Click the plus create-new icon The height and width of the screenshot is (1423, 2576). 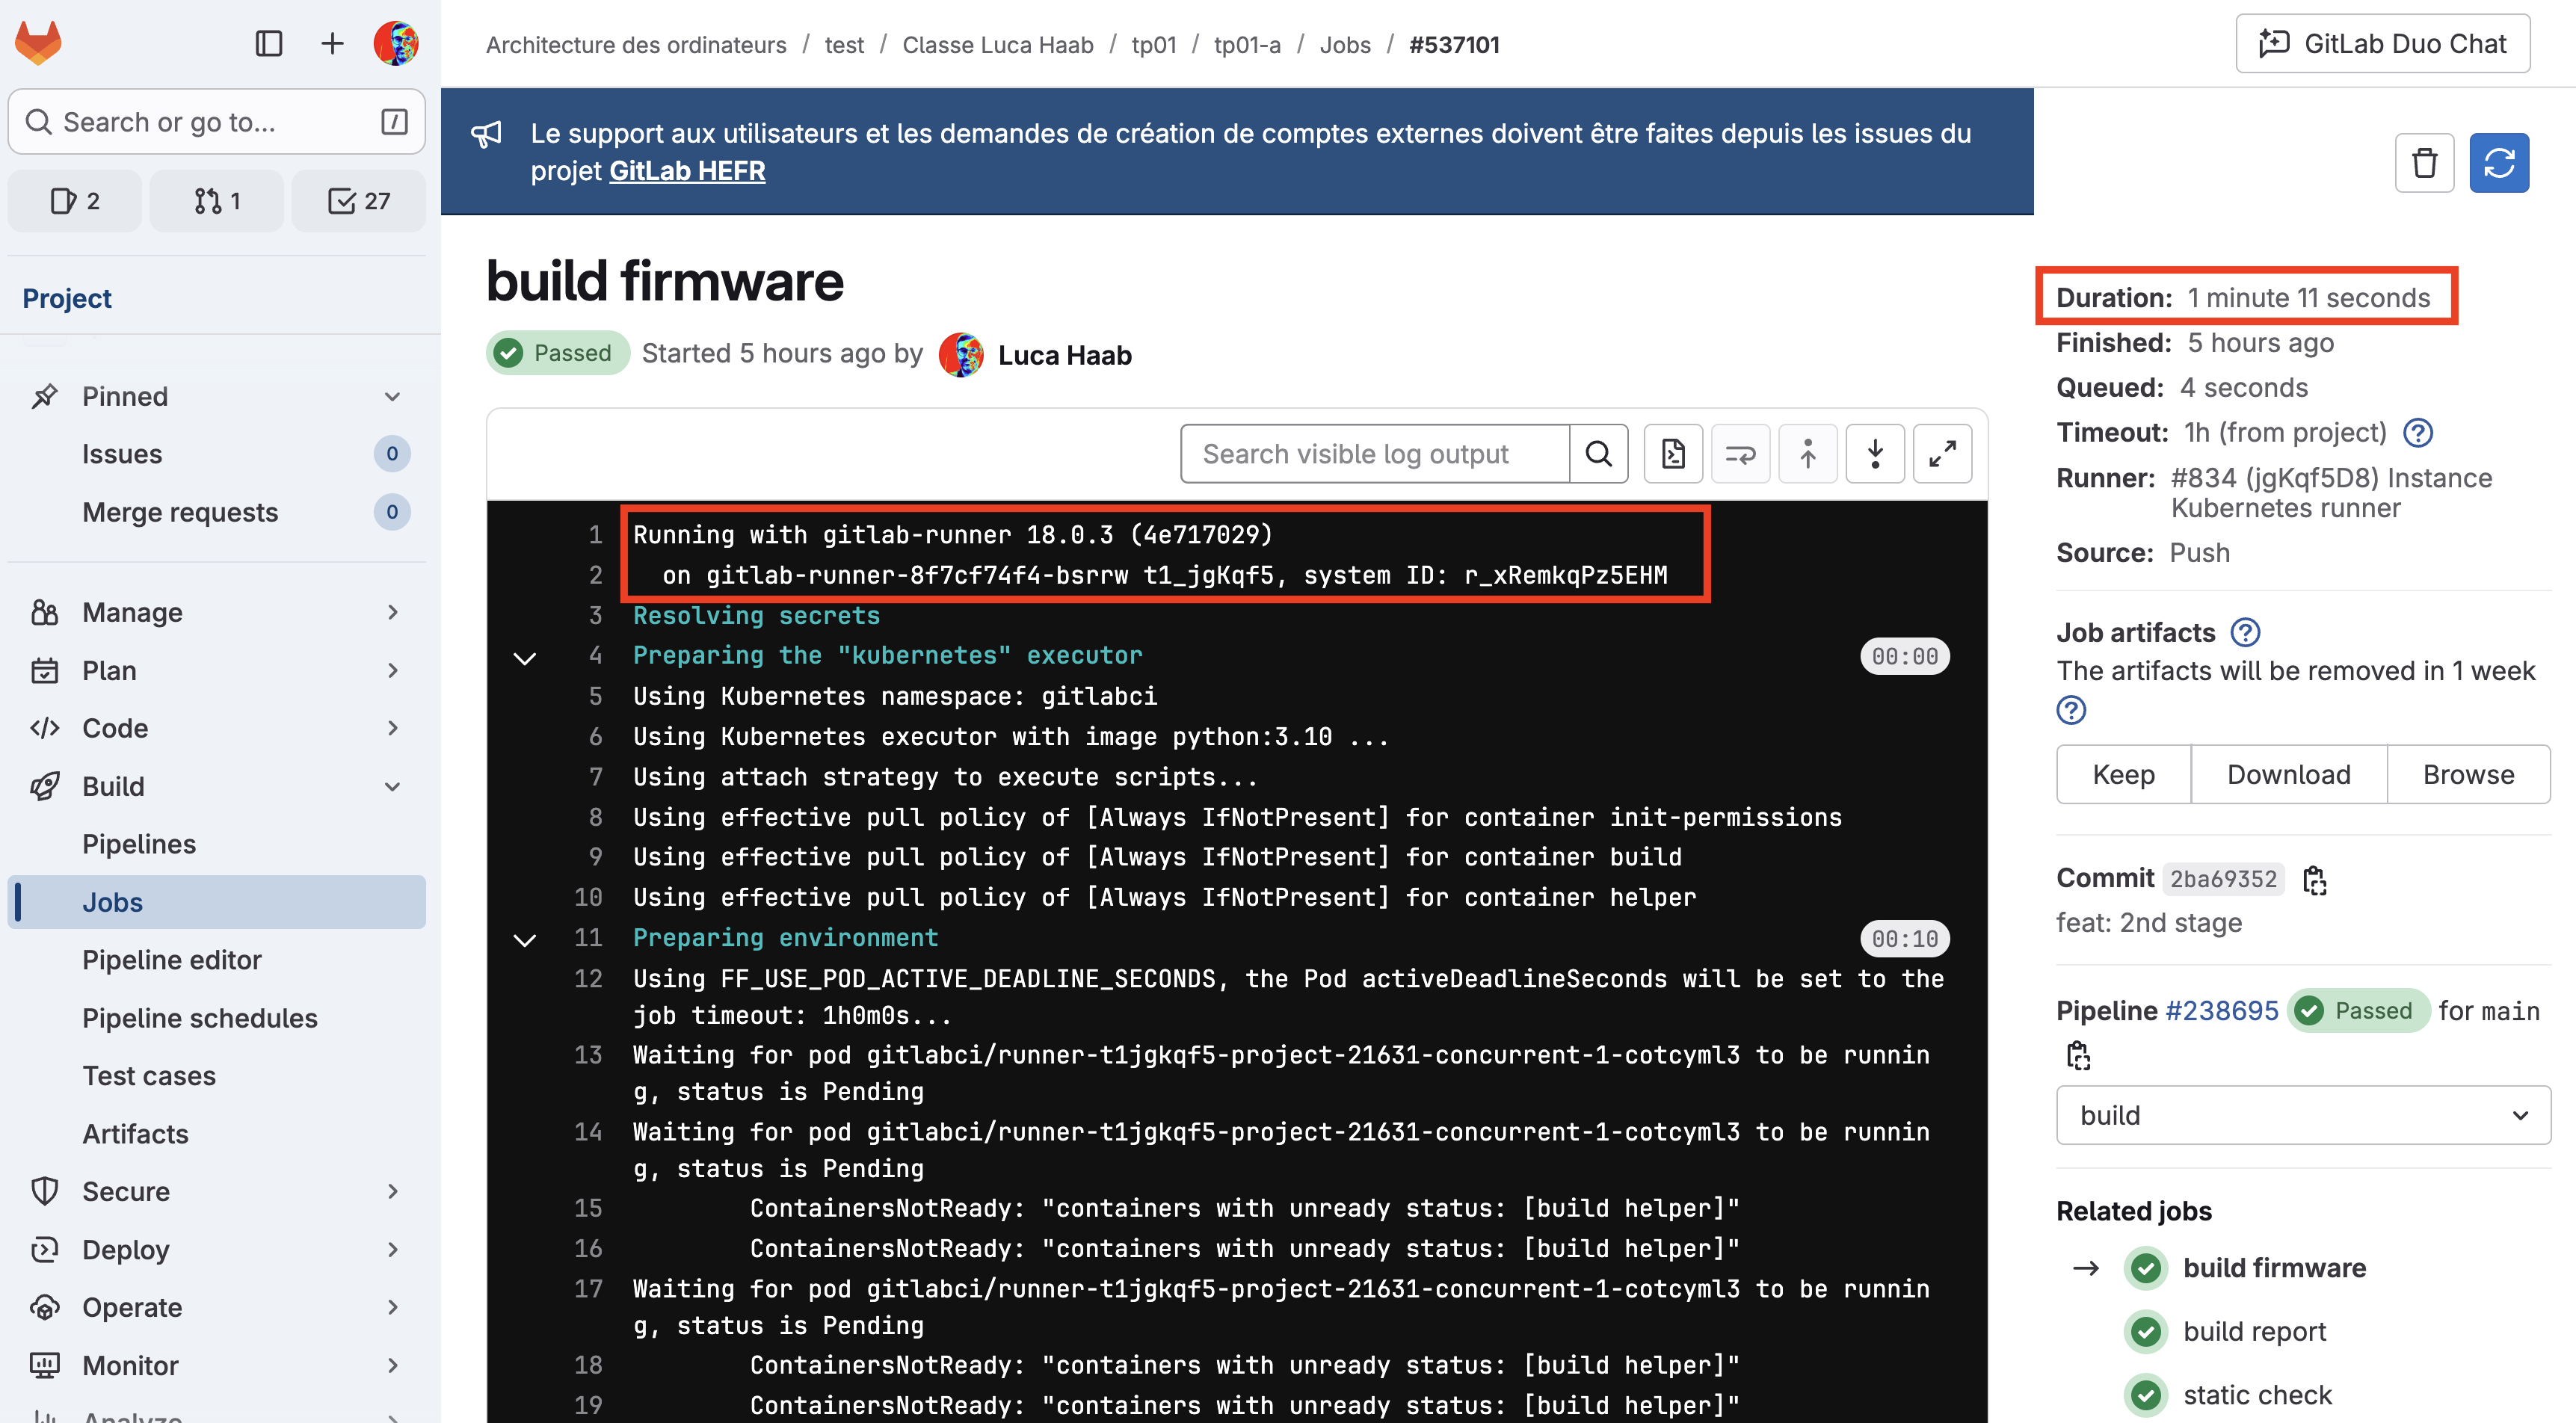[x=332, y=43]
